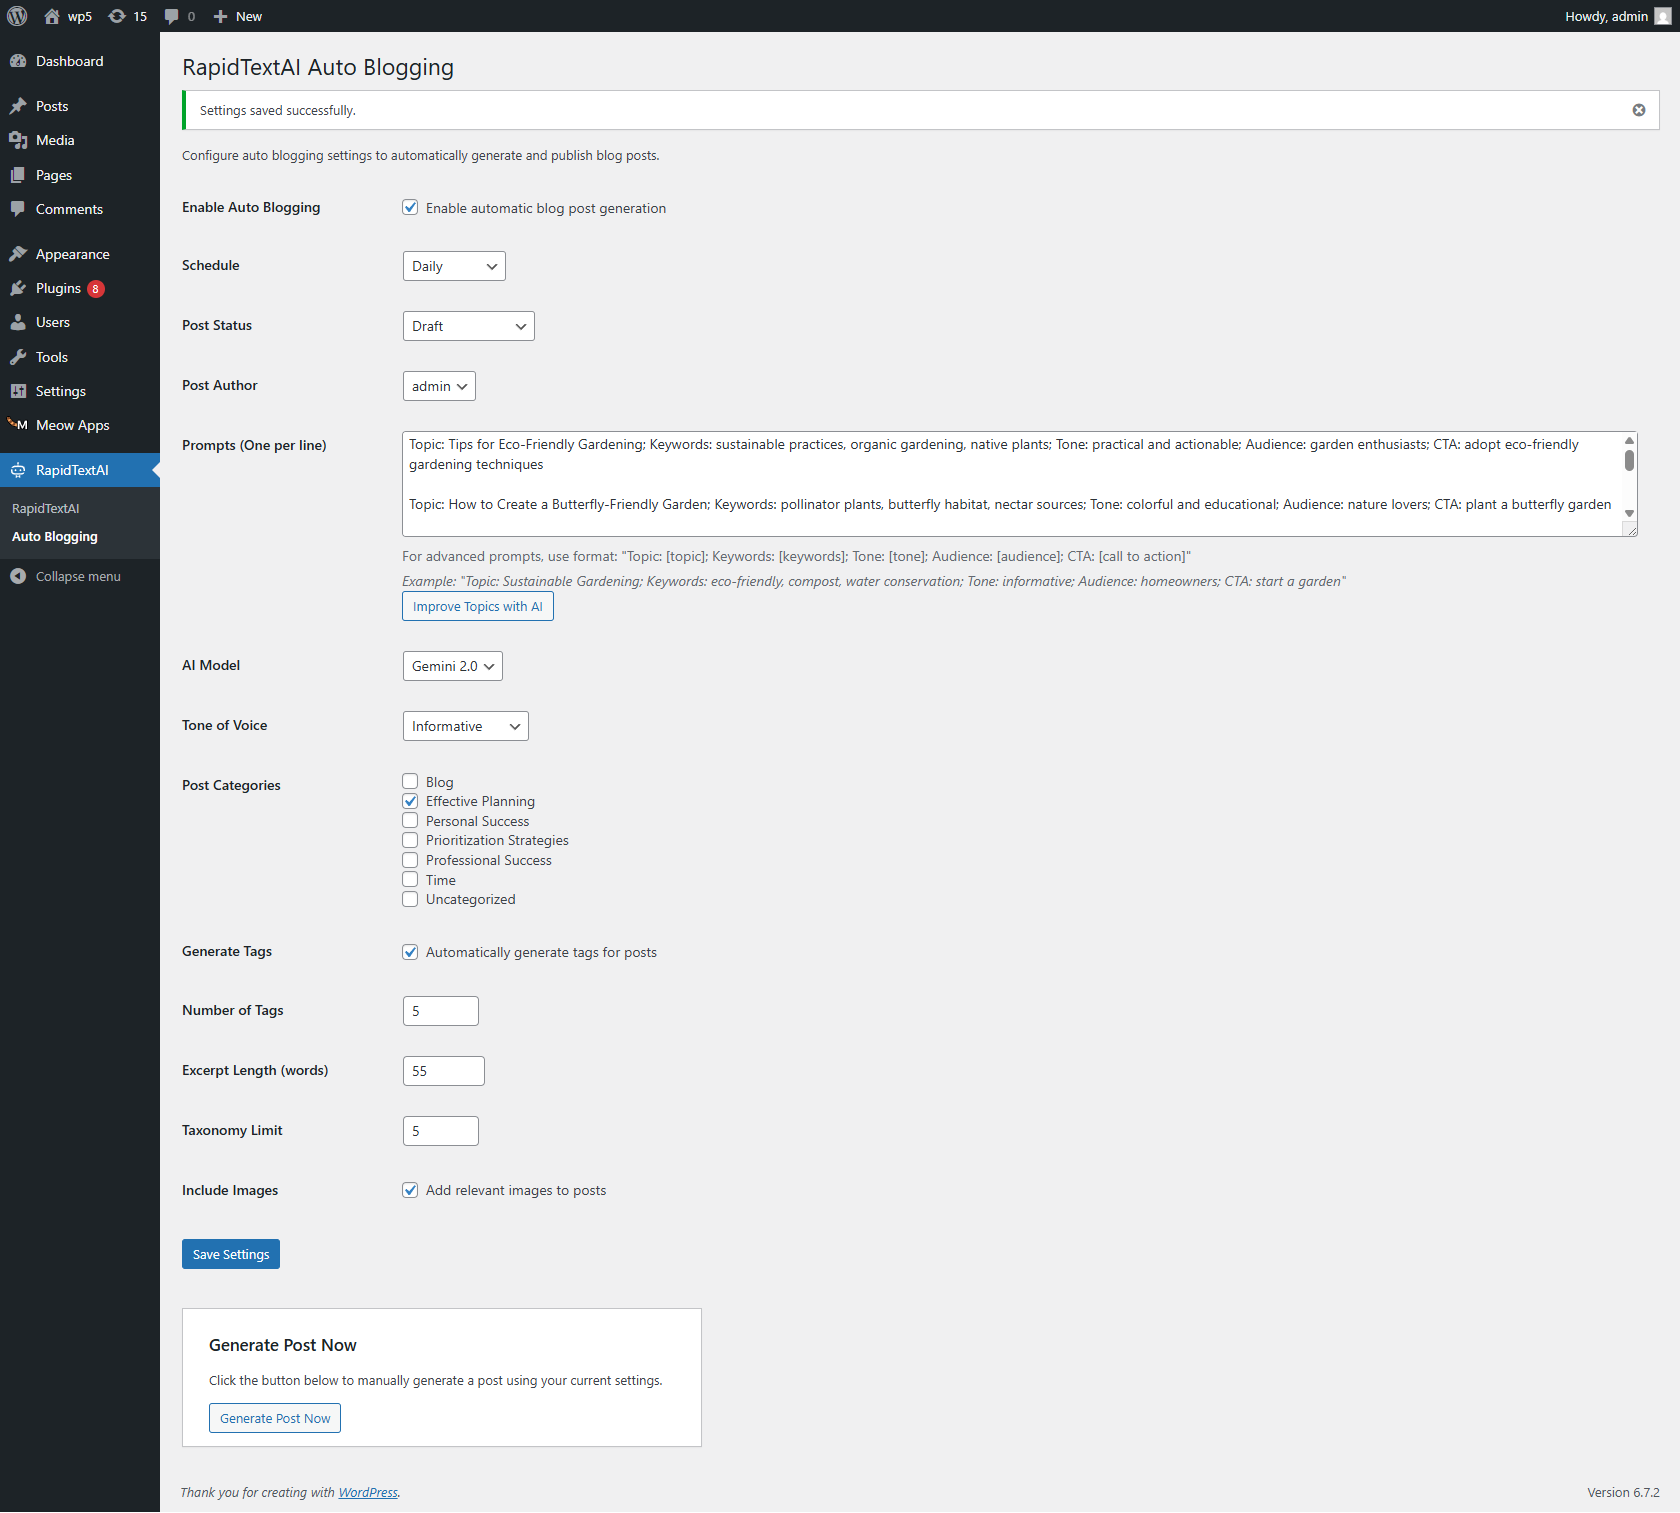Click the Number of Tags field

click(x=441, y=1011)
